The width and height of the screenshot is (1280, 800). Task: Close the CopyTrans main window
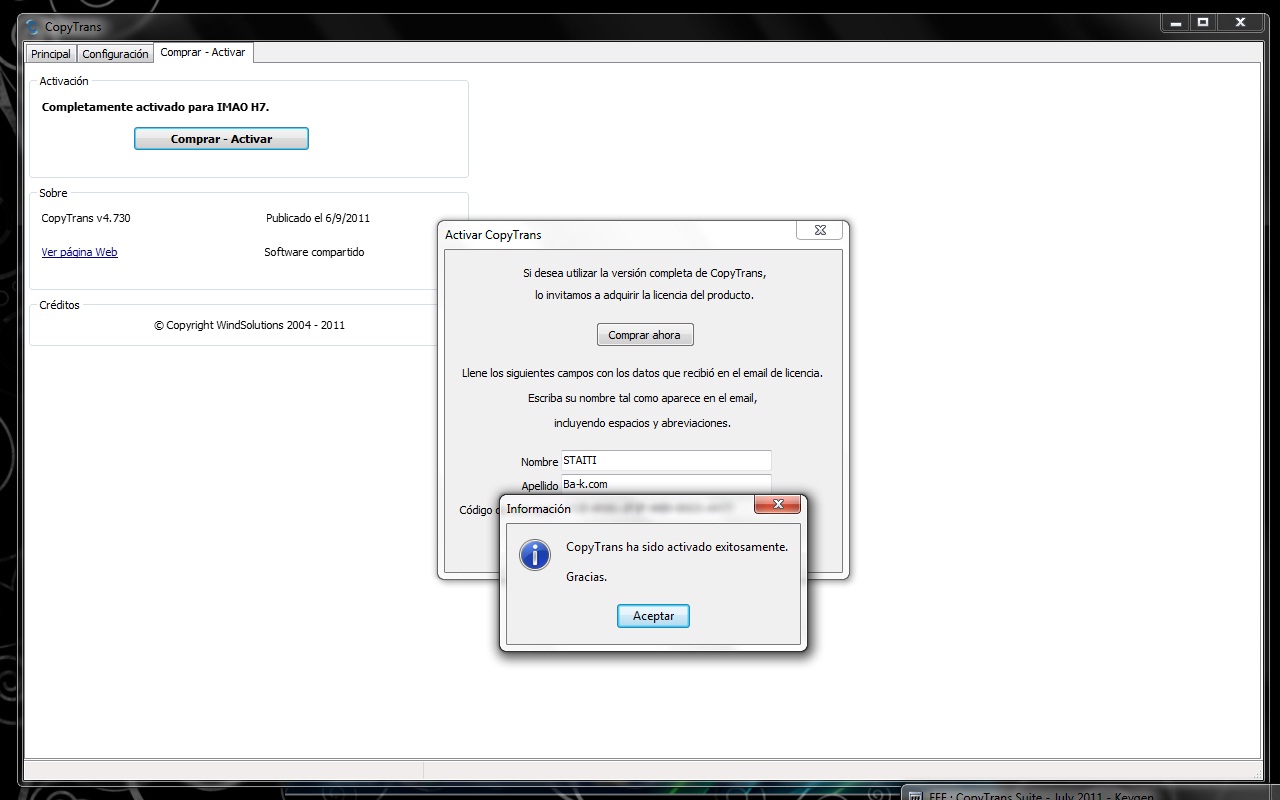(x=1240, y=21)
